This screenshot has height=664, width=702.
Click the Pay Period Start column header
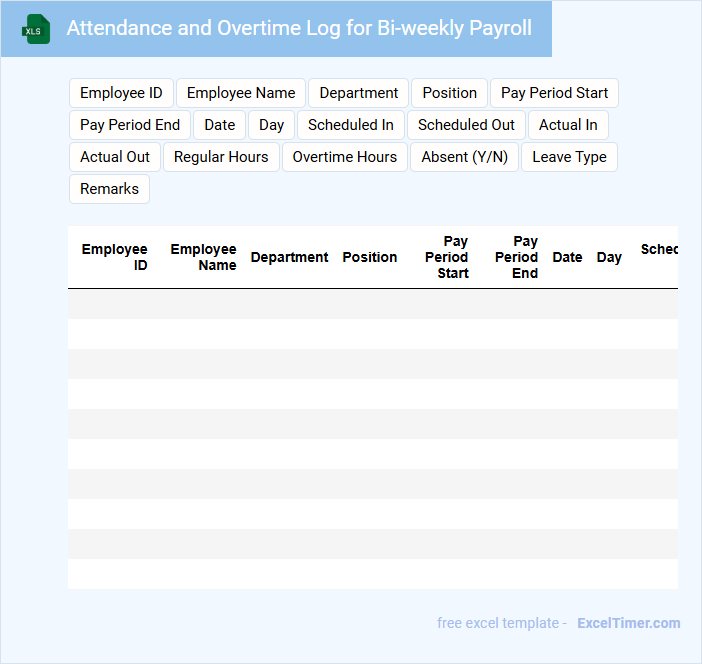pyautogui.click(x=447, y=257)
